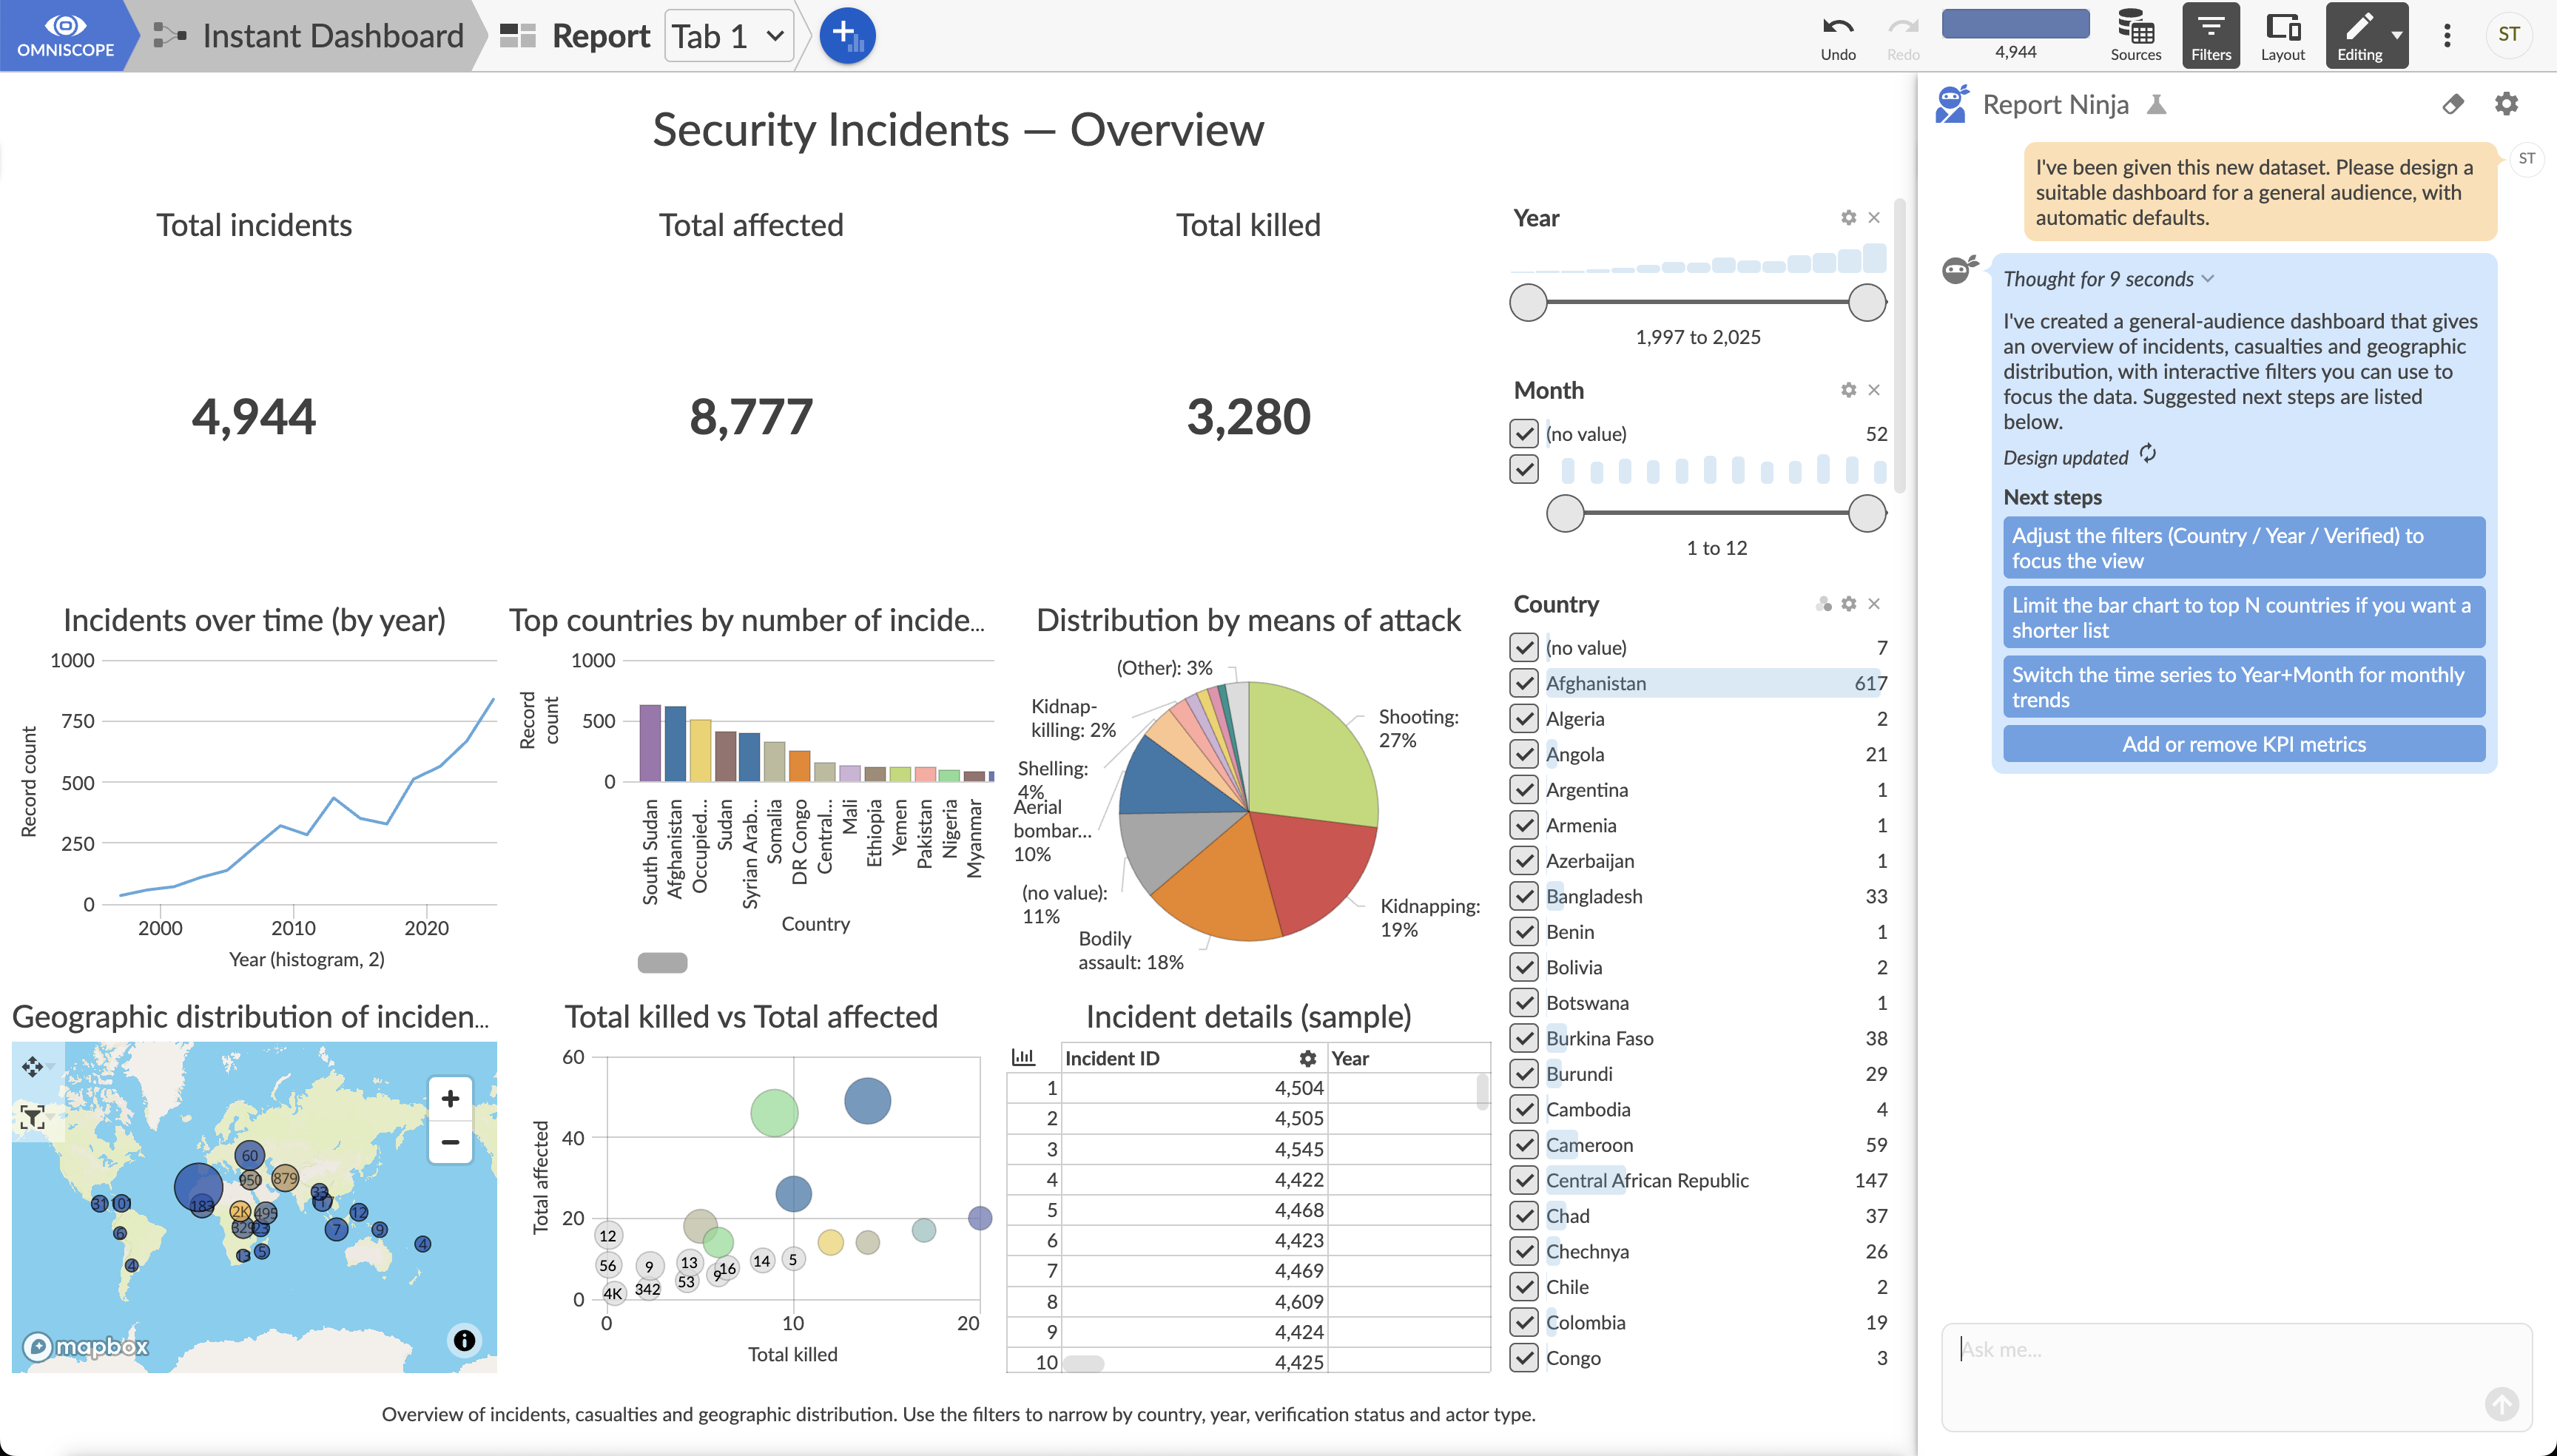Open the Sources database icon
This screenshot has width=2557, height=1456.
(2135, 27)
